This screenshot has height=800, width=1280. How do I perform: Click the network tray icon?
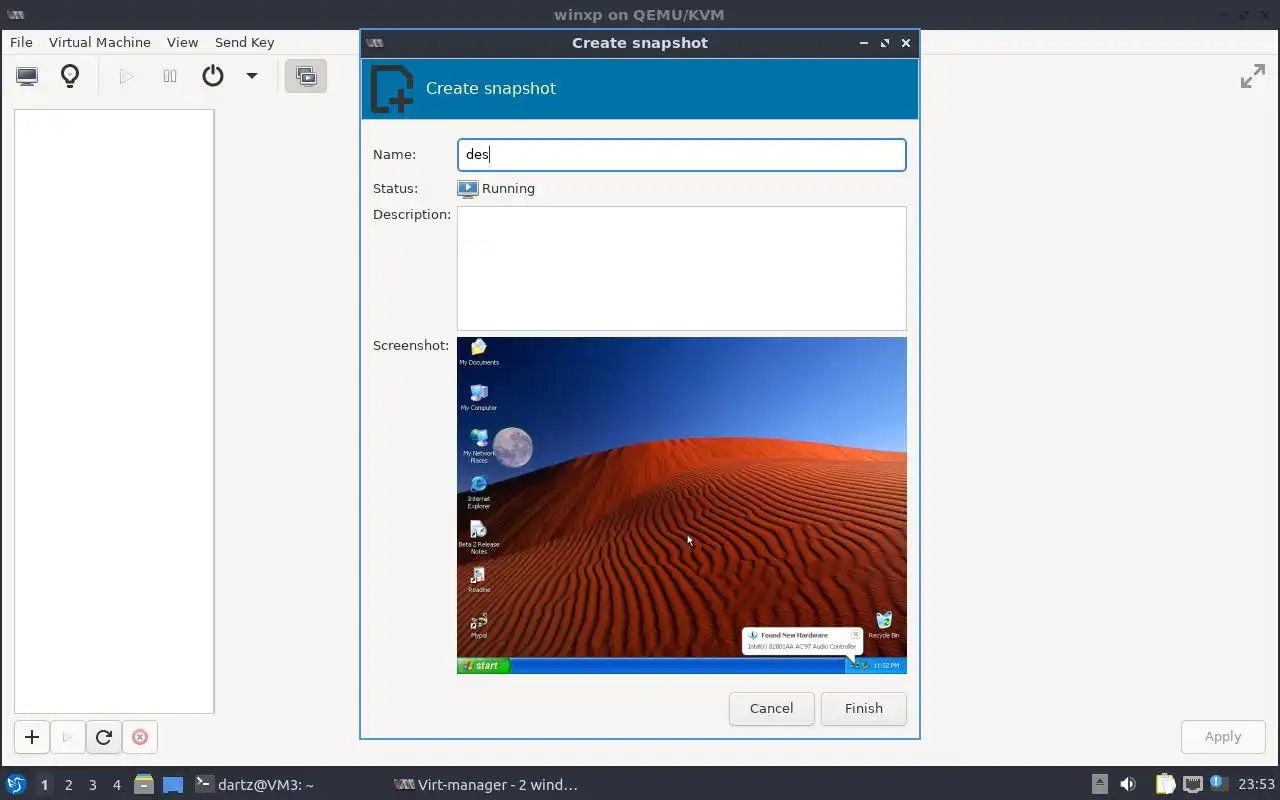(x=1192, y=785)
